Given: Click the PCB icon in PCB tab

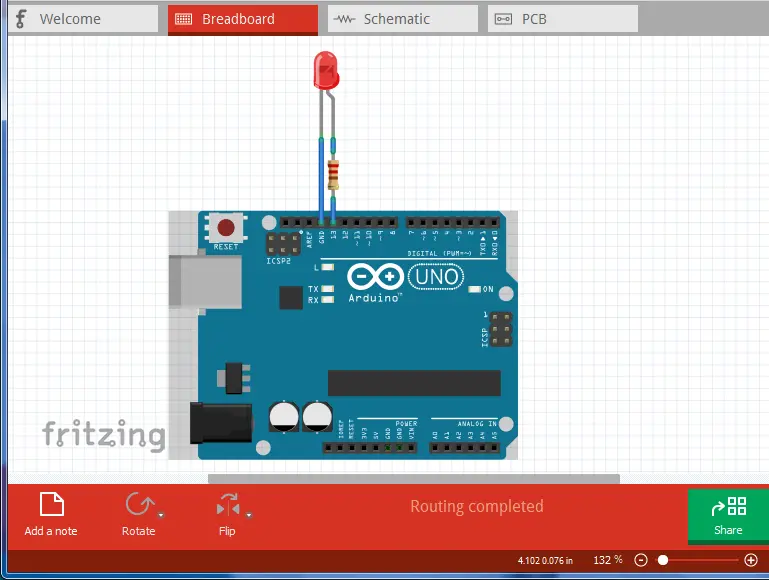Looking at the screenshot, I should (x=503, y=19).
